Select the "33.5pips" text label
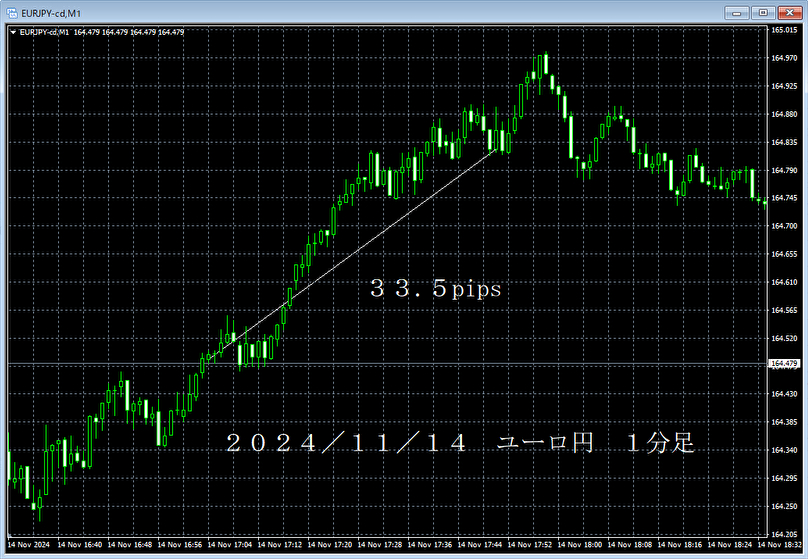Image resolution: width=808 pixels, height=559 pixels. 435,289
